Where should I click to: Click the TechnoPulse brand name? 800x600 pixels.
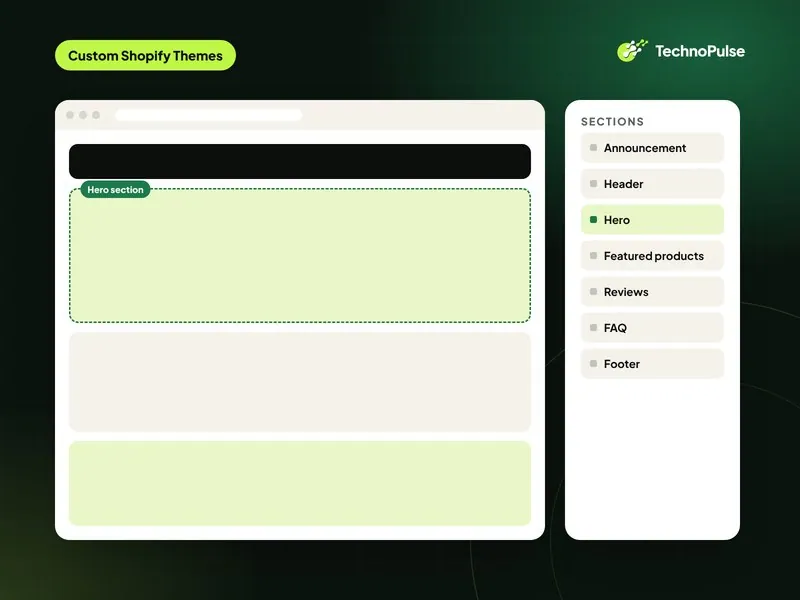[700, 51]
